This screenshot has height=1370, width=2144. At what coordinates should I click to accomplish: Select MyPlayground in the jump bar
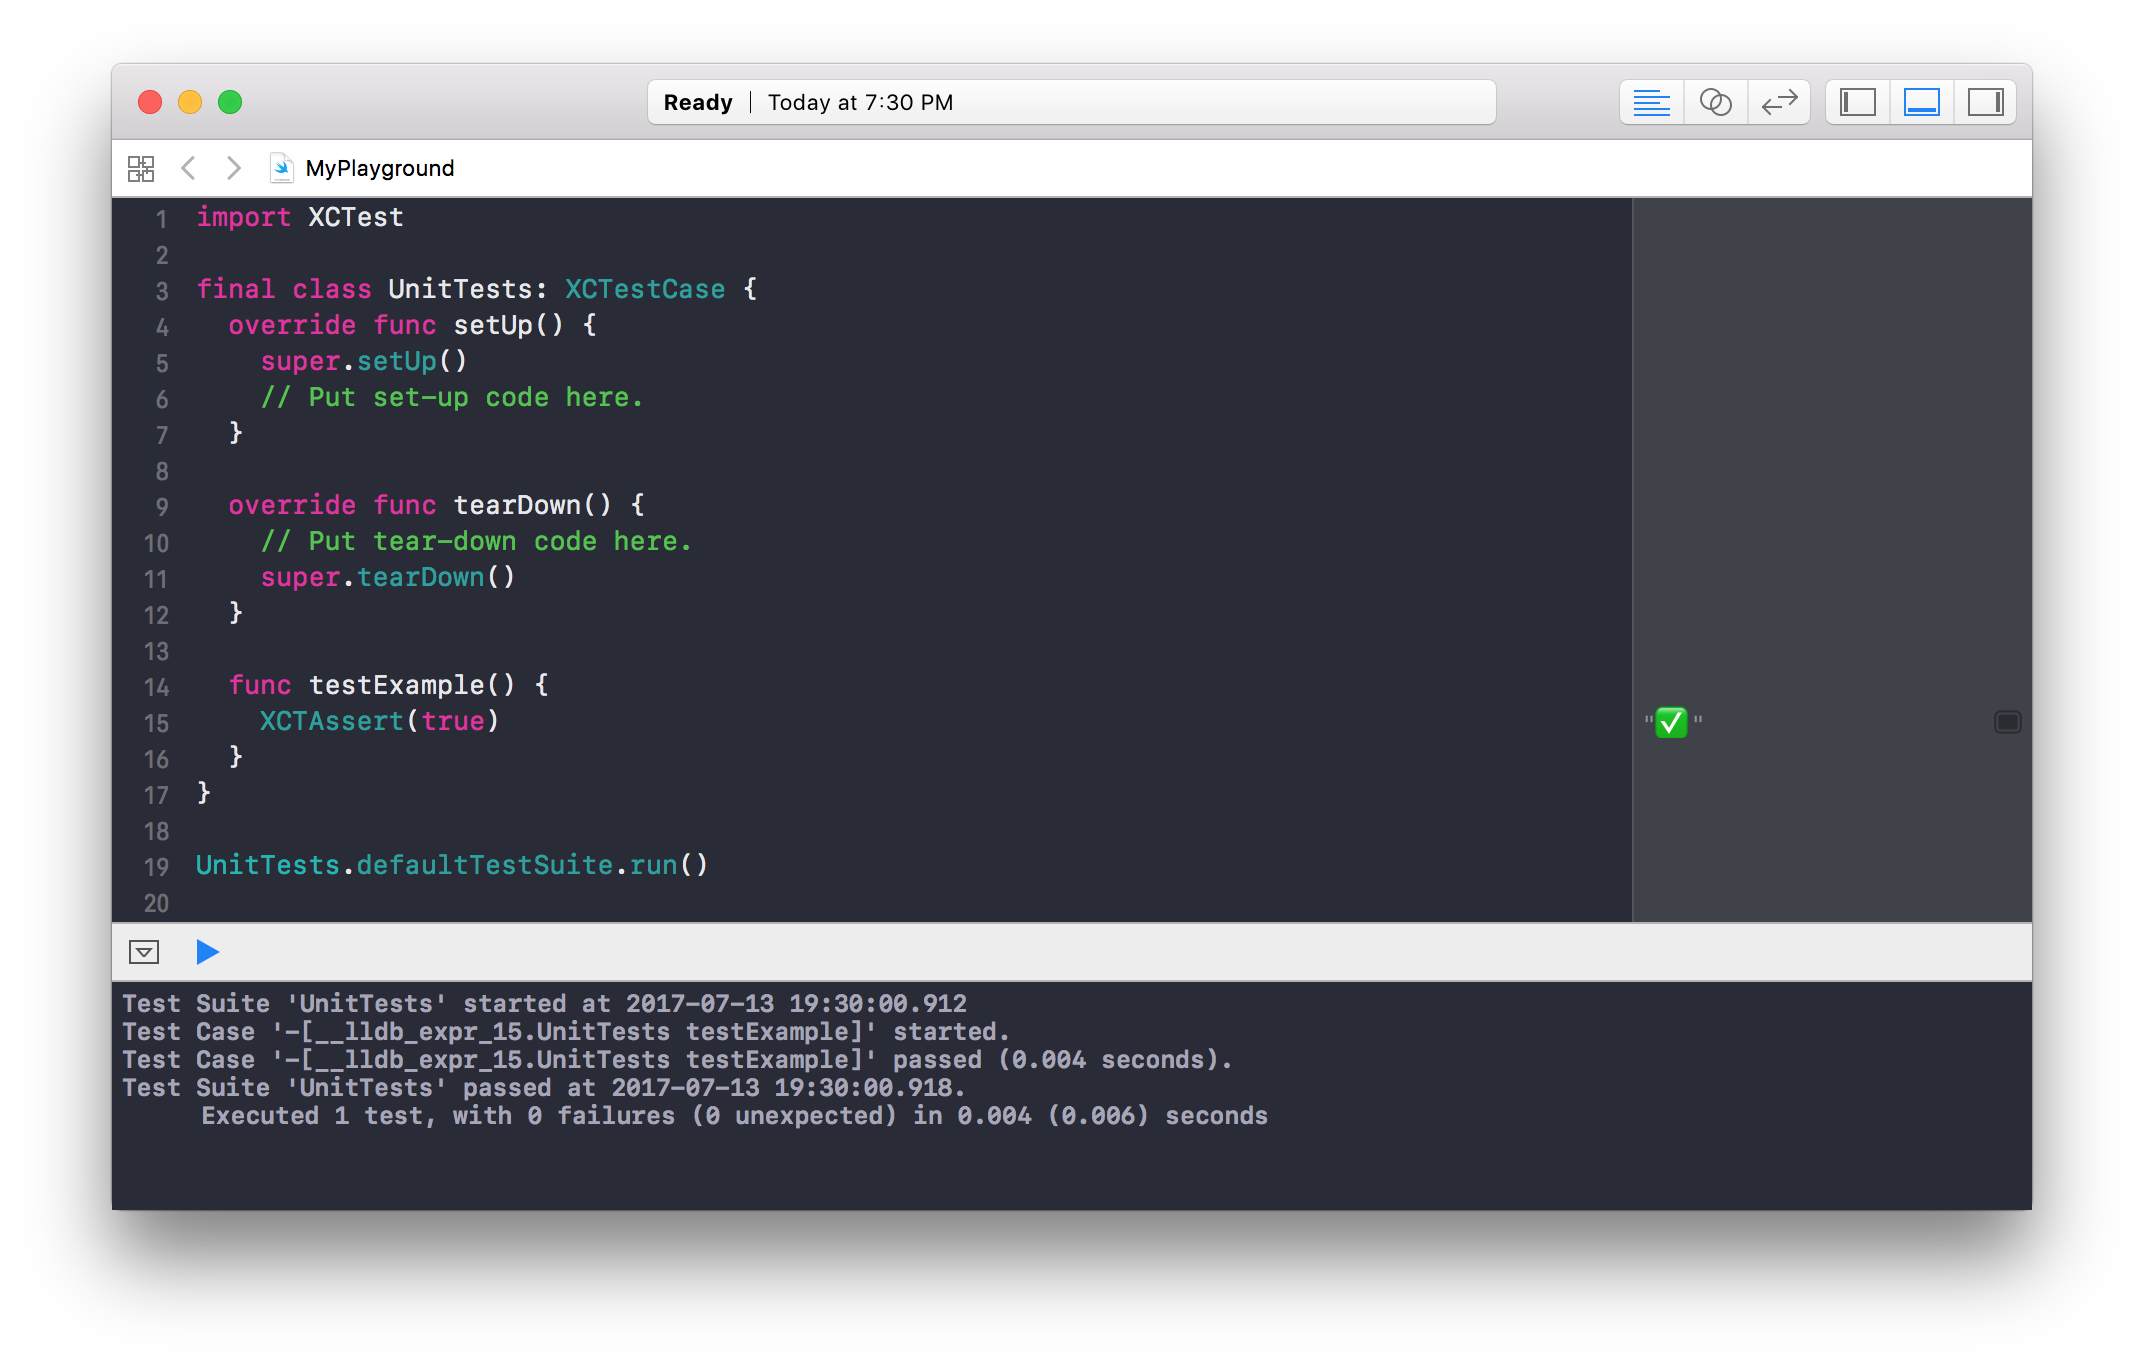tap(379, 168)
